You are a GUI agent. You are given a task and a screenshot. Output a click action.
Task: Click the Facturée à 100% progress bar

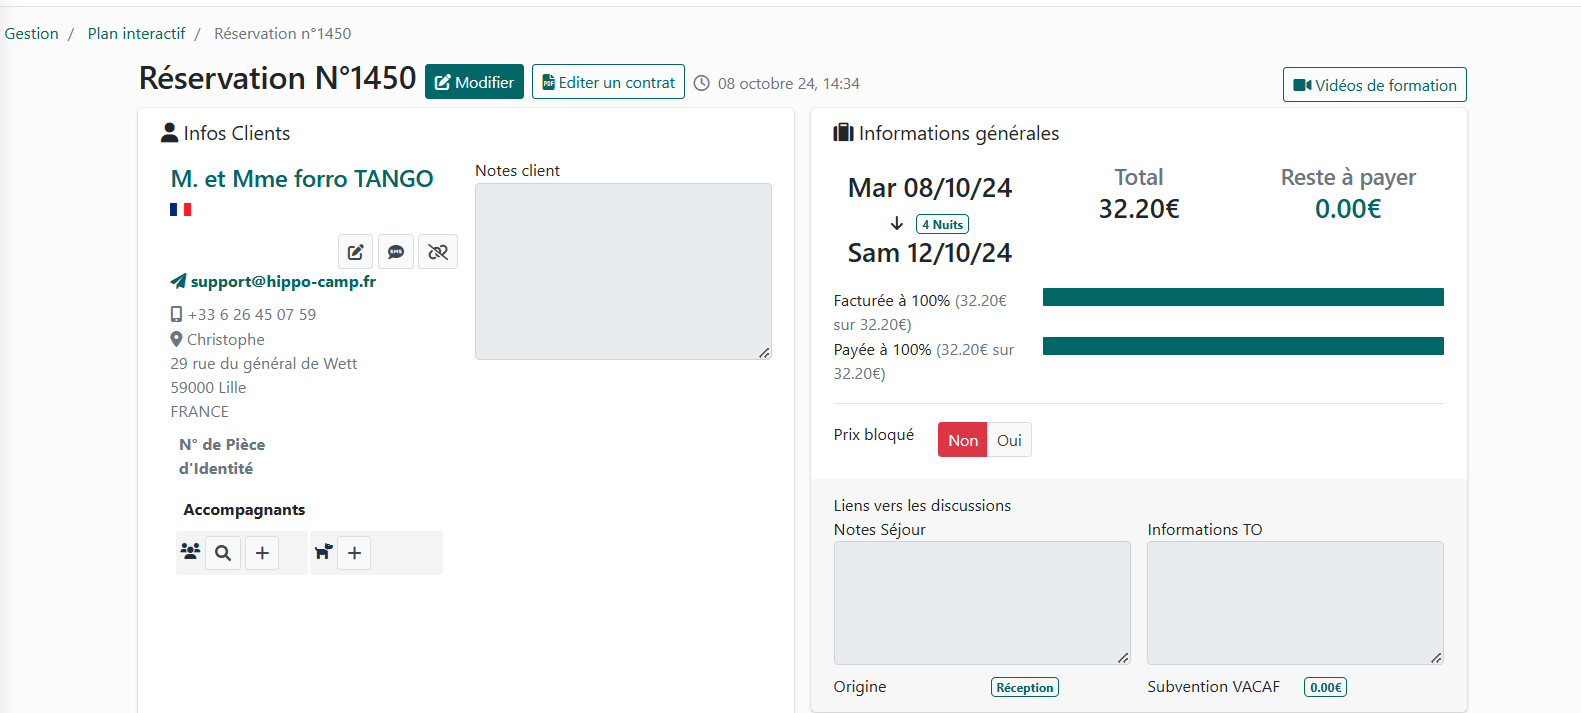tap(1242, 297)
